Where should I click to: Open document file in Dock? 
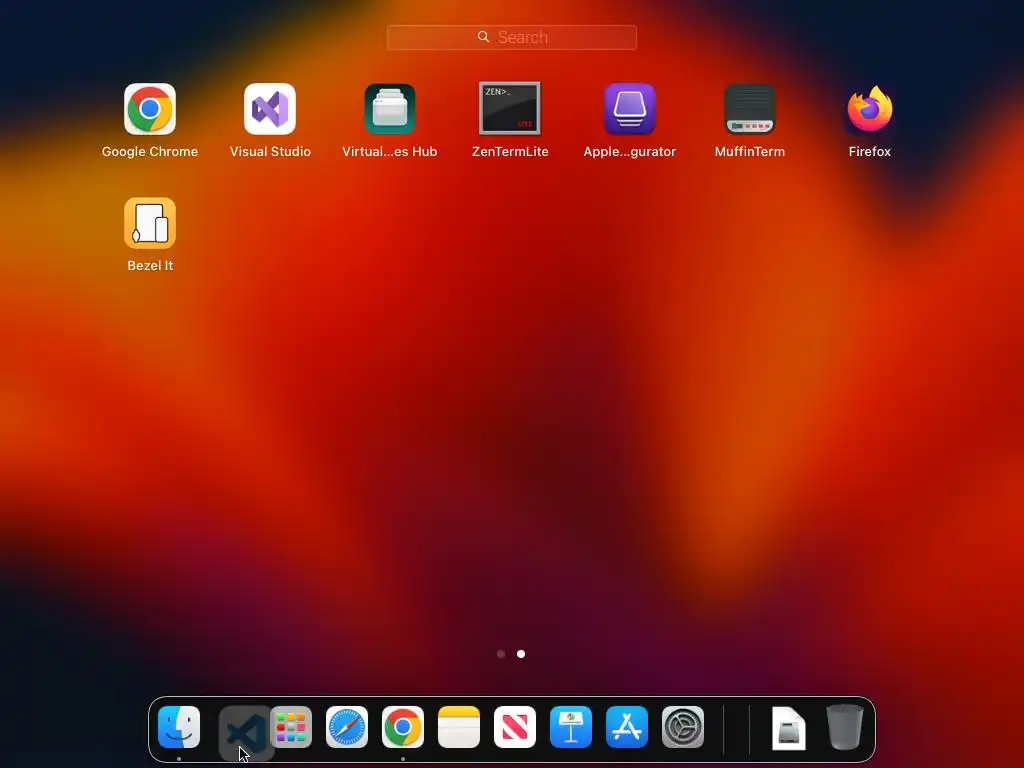point(789,728)
